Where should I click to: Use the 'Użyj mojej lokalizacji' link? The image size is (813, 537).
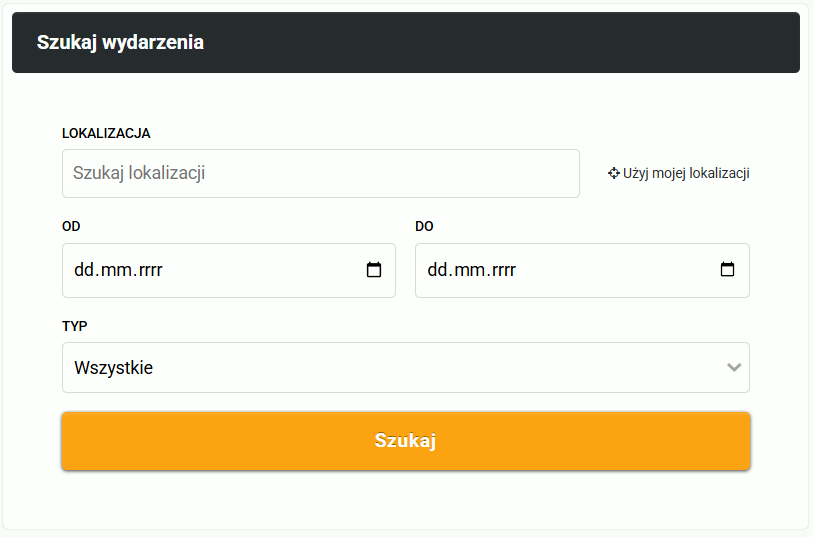click(x=679, y=173)
